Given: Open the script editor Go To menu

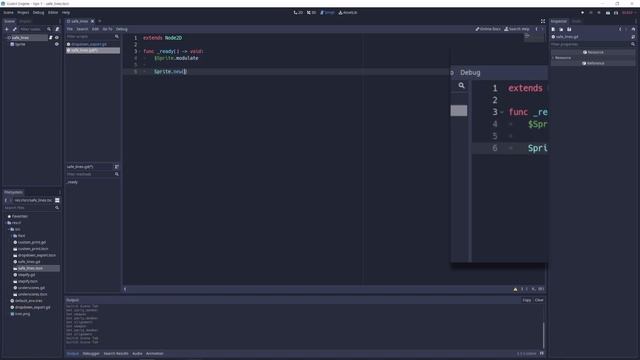Looking at the screenshot, I should 107,29.
